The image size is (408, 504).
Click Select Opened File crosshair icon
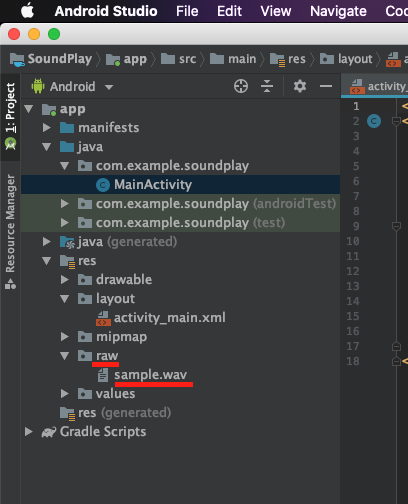(x=241, y=86)
